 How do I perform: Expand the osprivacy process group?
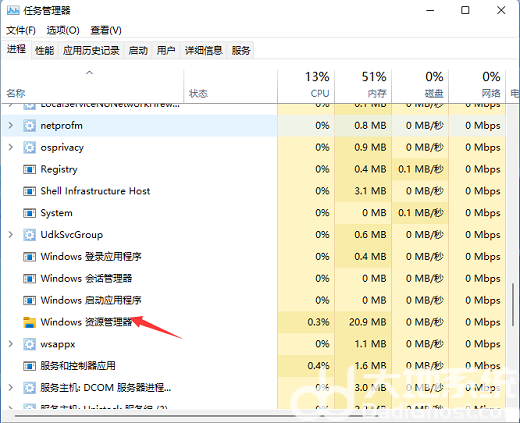click(x=11, y=147)
